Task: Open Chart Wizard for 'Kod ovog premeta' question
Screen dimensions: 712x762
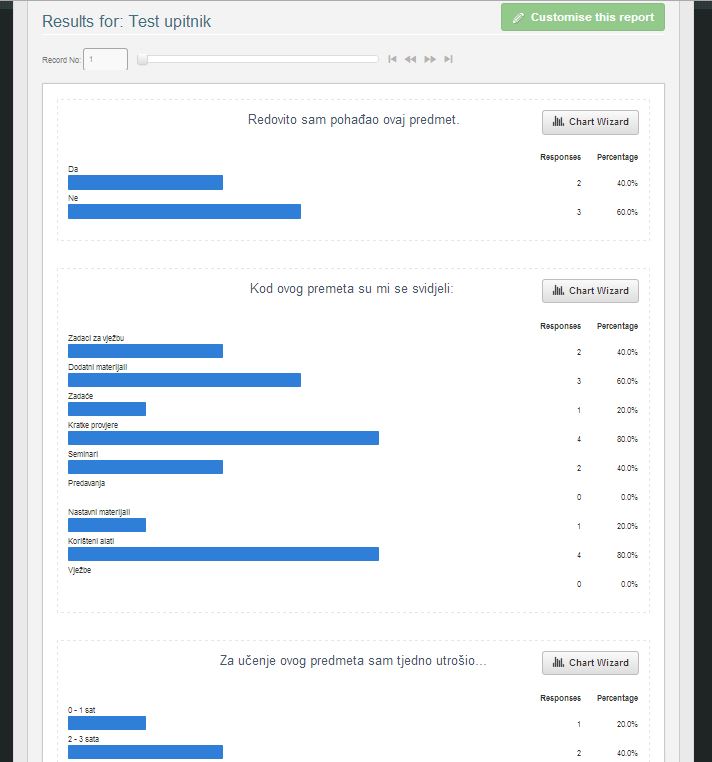Action: click(590, 291)
